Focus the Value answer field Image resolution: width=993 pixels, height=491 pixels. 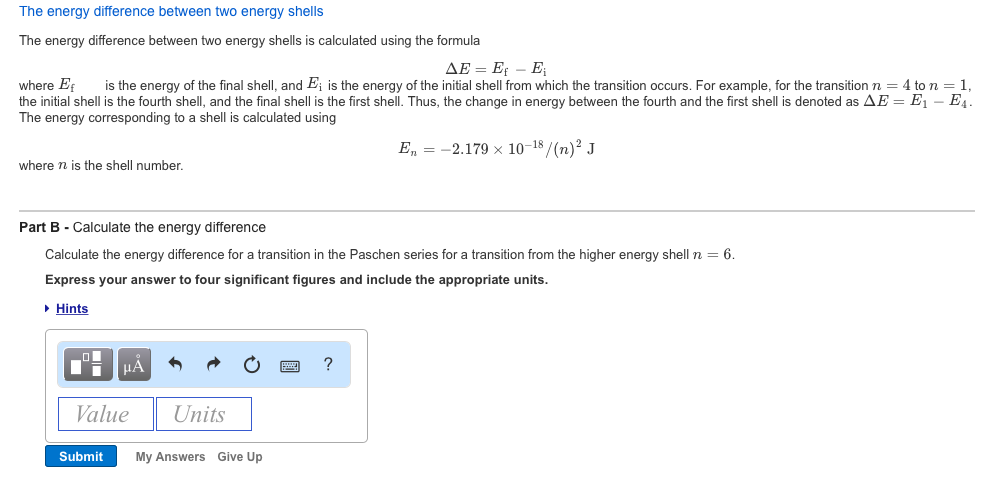point(106,414)
